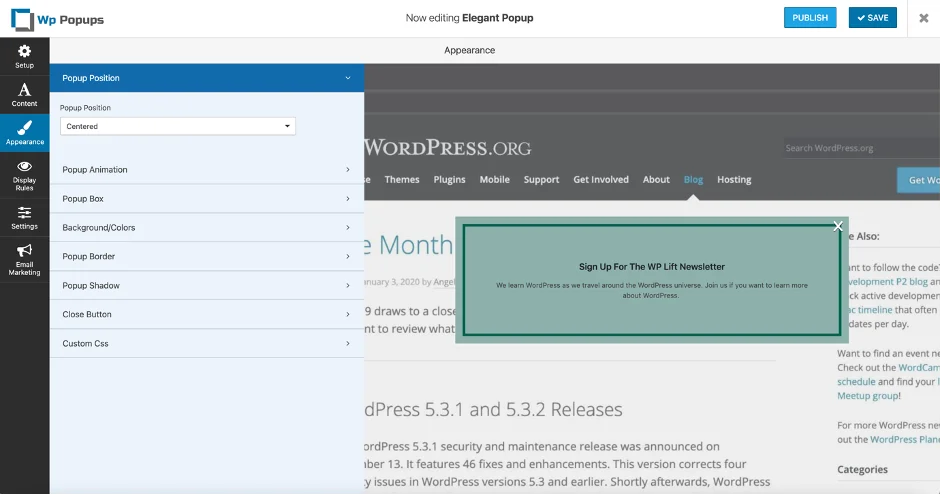The width and height of the screenshot is (941, 495).
Task: Click the Save button
Action: click(x=872, y=18)
